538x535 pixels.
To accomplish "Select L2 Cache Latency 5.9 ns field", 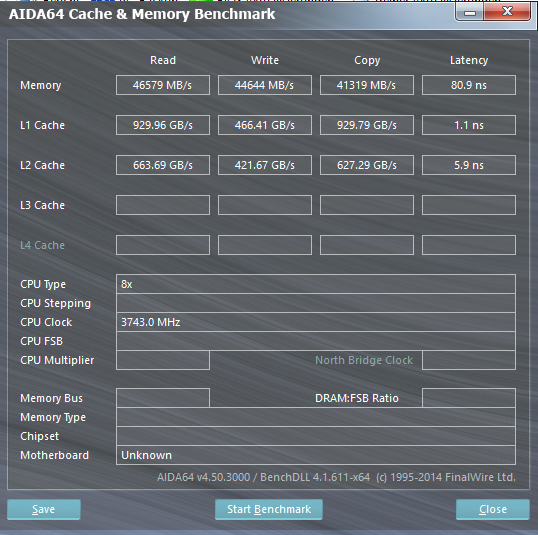I will coord(469,165).
